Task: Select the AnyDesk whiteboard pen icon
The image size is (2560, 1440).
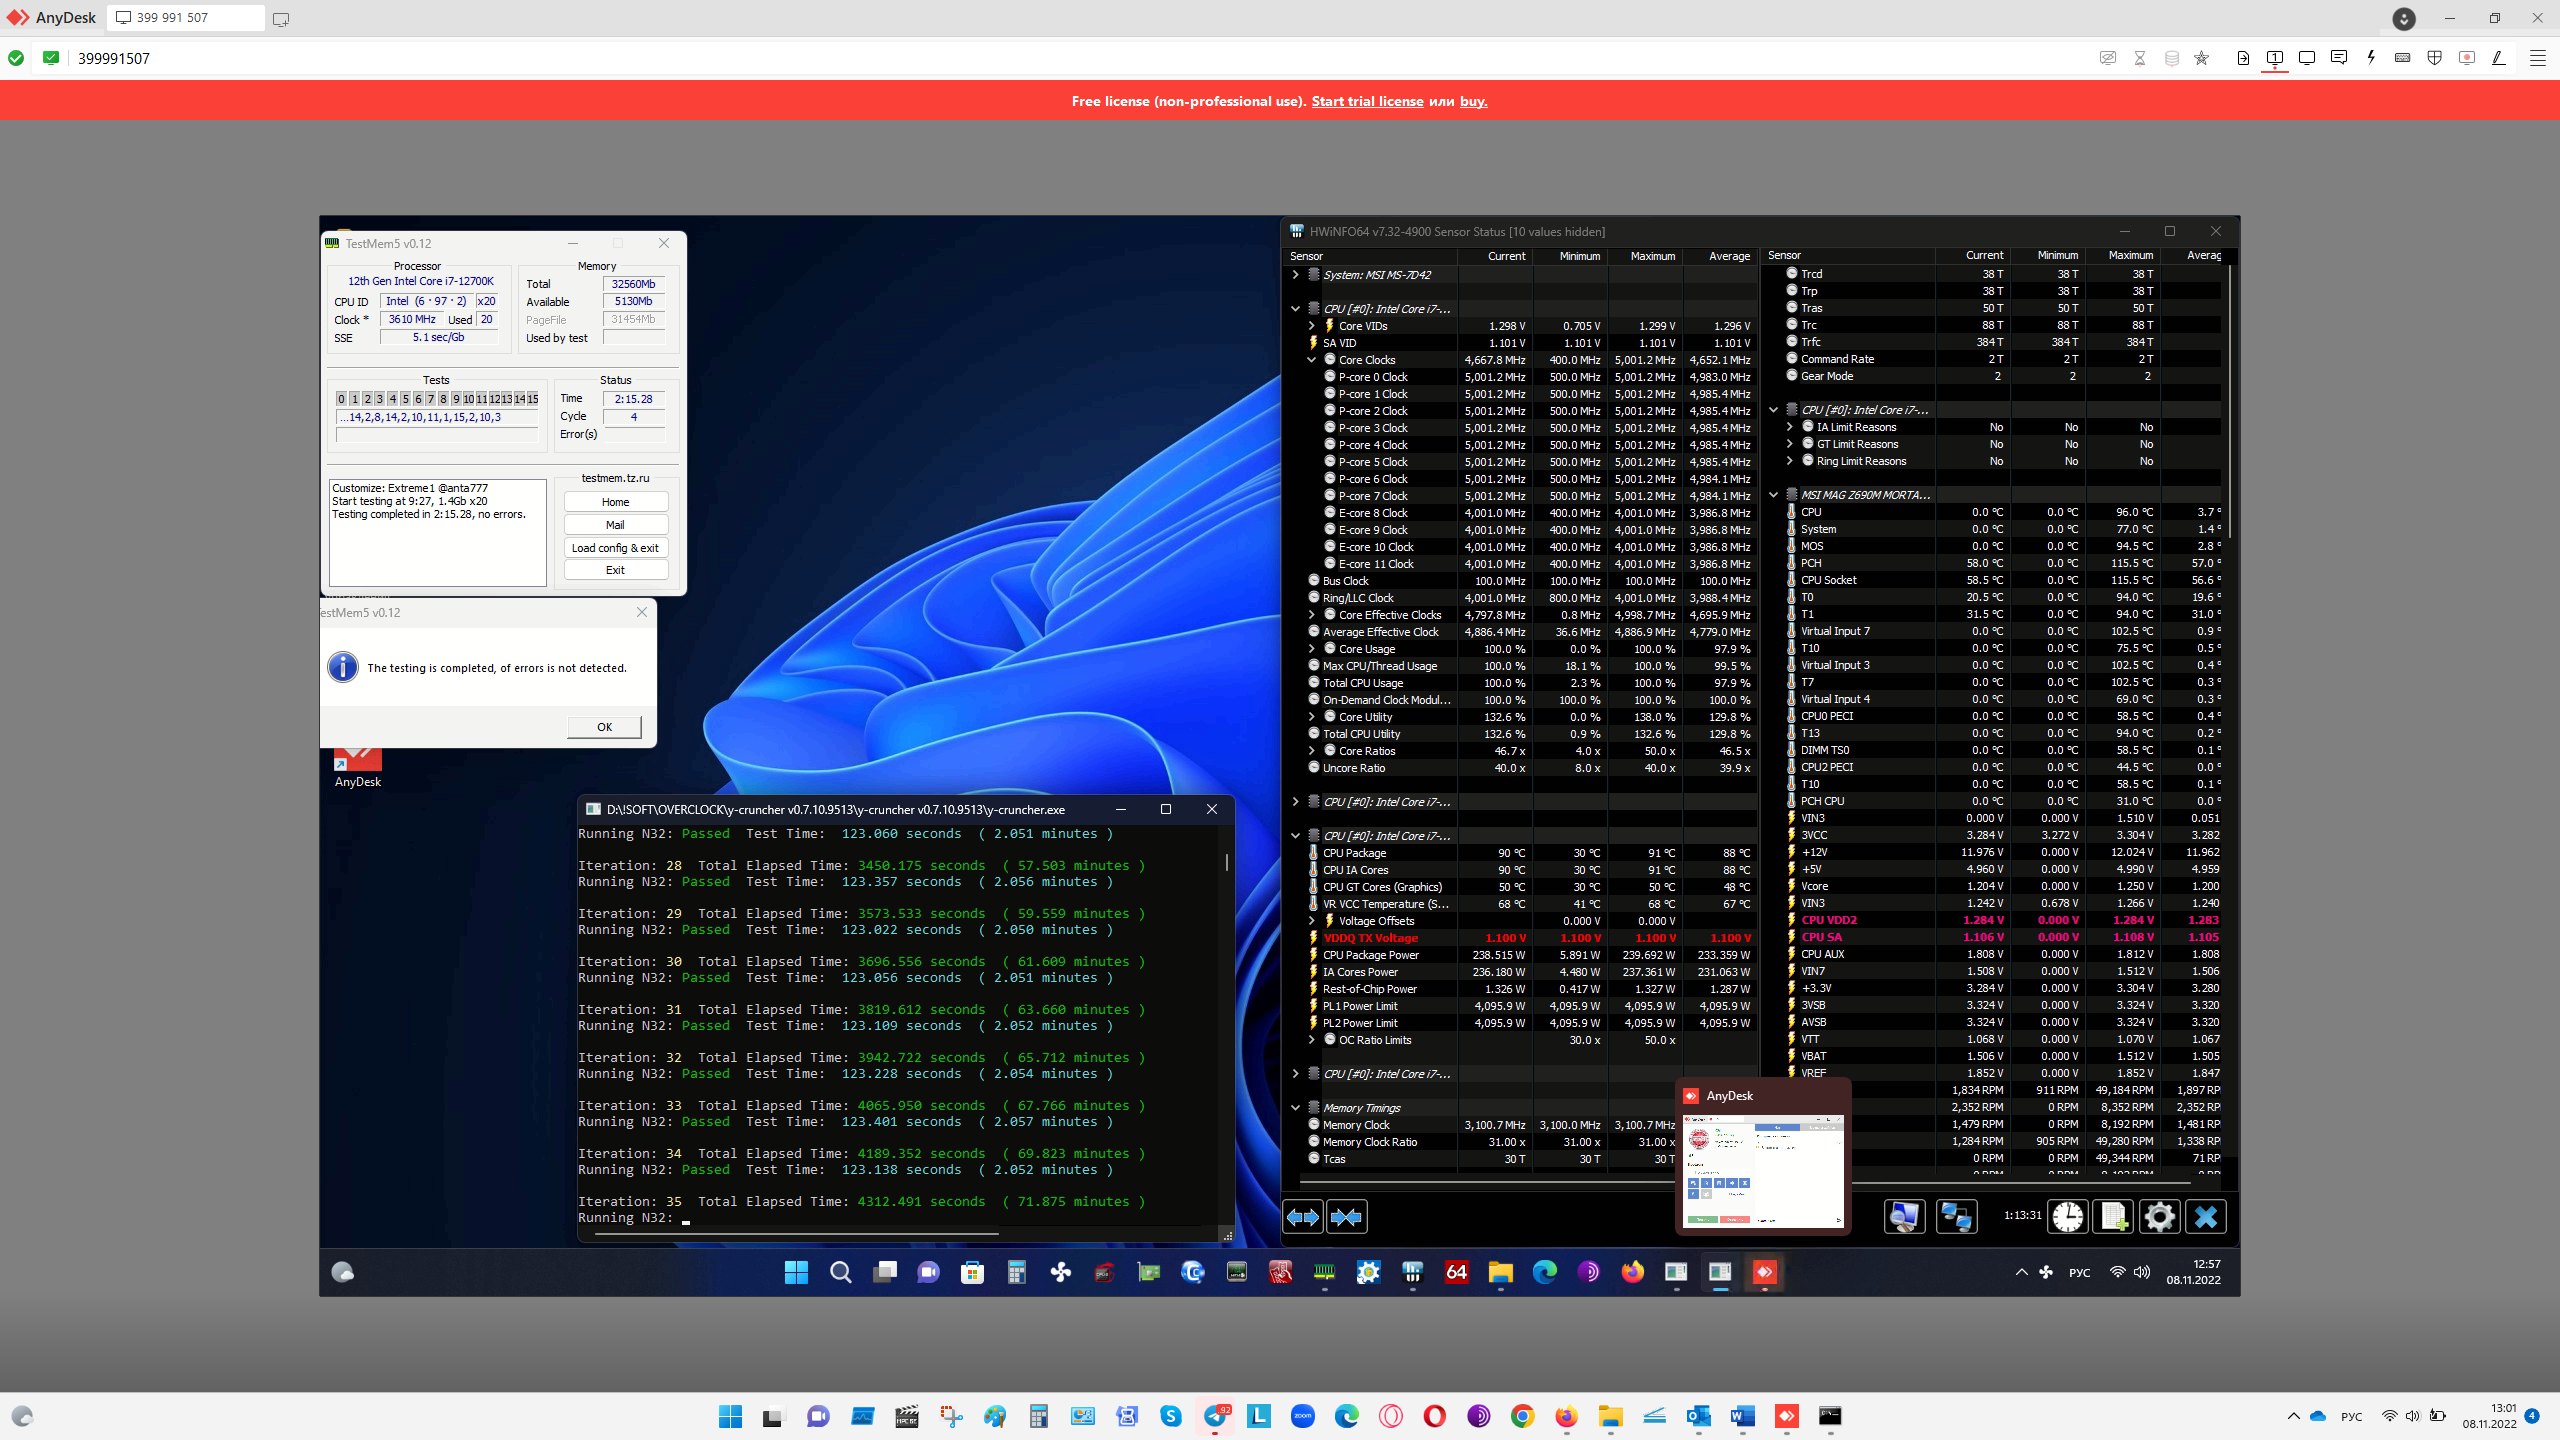Action: coord(2498,58)
